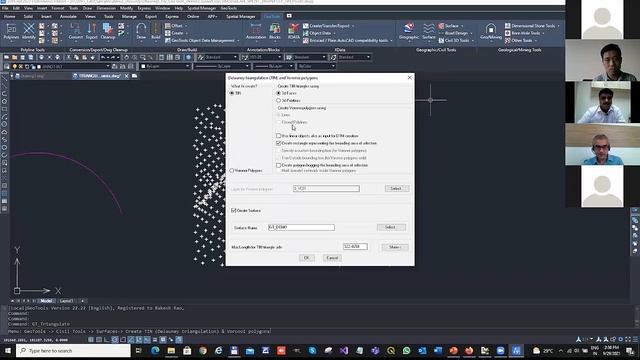Click the open-folder icon in the standard toolbar
Image resolution: width=640 pixels, height=360 pixels.
click(x=14, y=57)
